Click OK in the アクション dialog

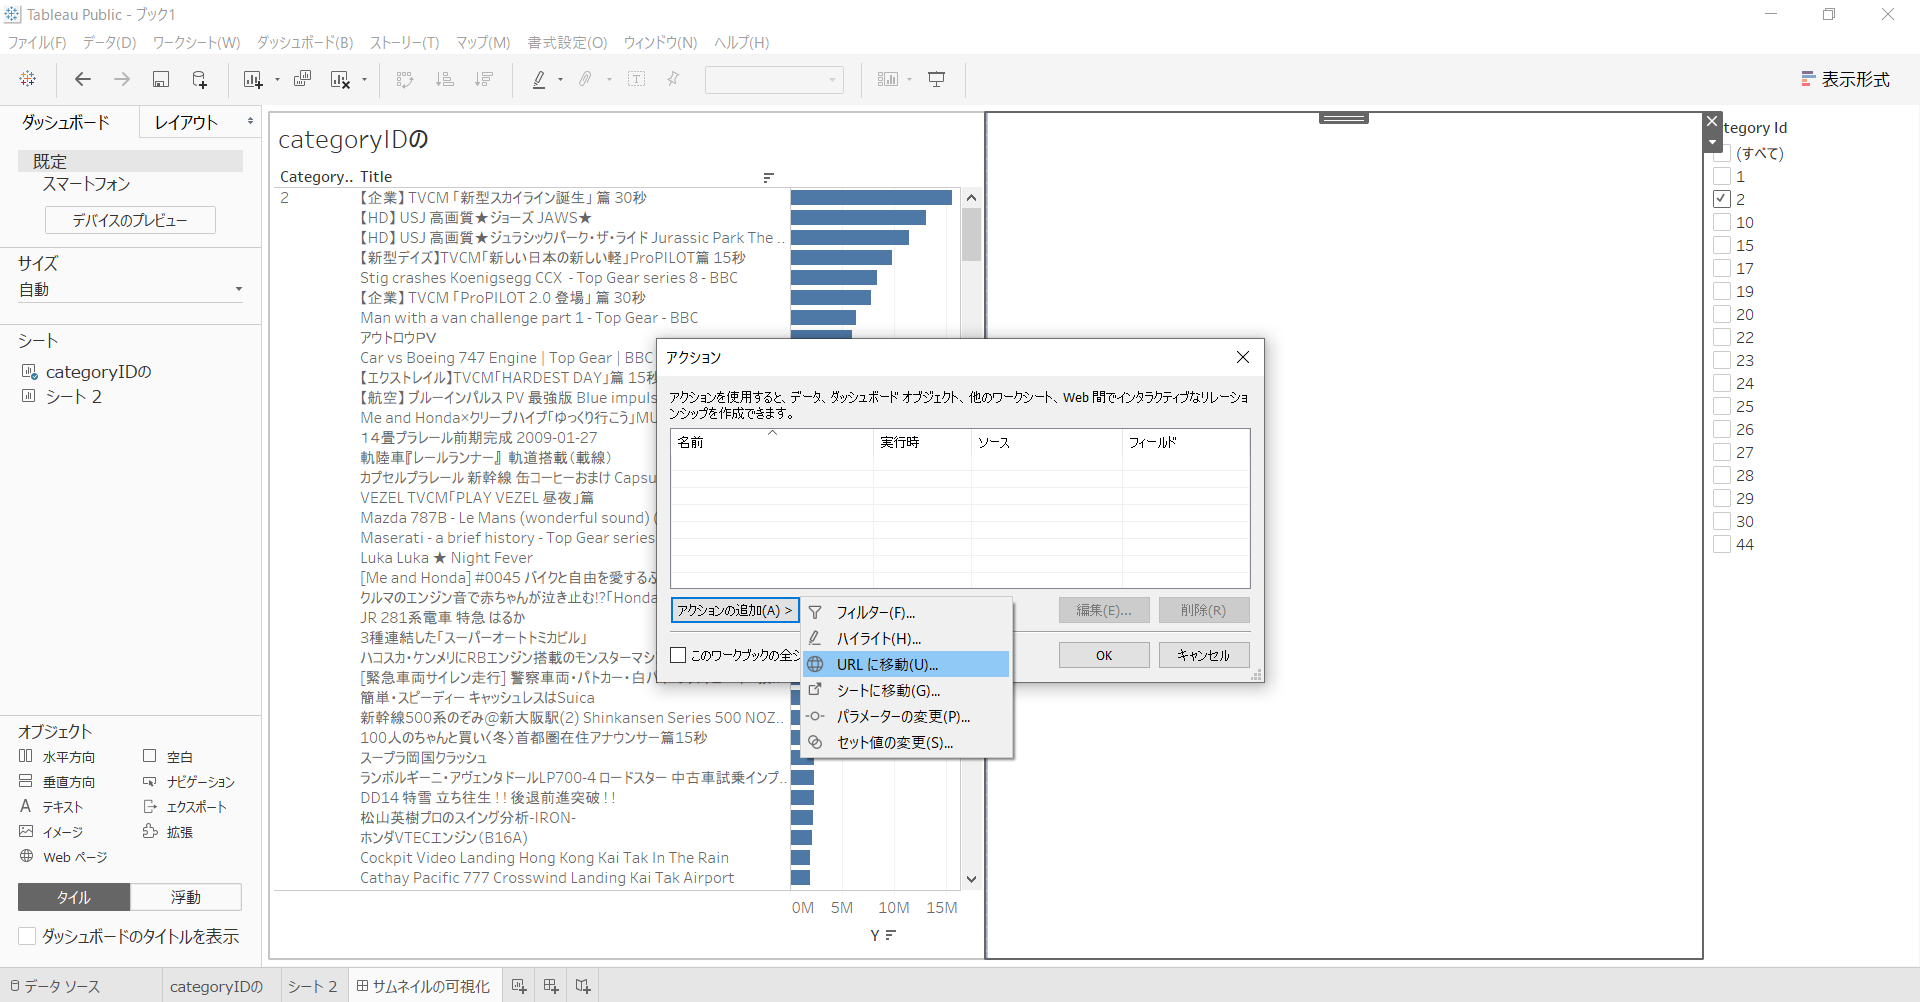[1104, 655]
